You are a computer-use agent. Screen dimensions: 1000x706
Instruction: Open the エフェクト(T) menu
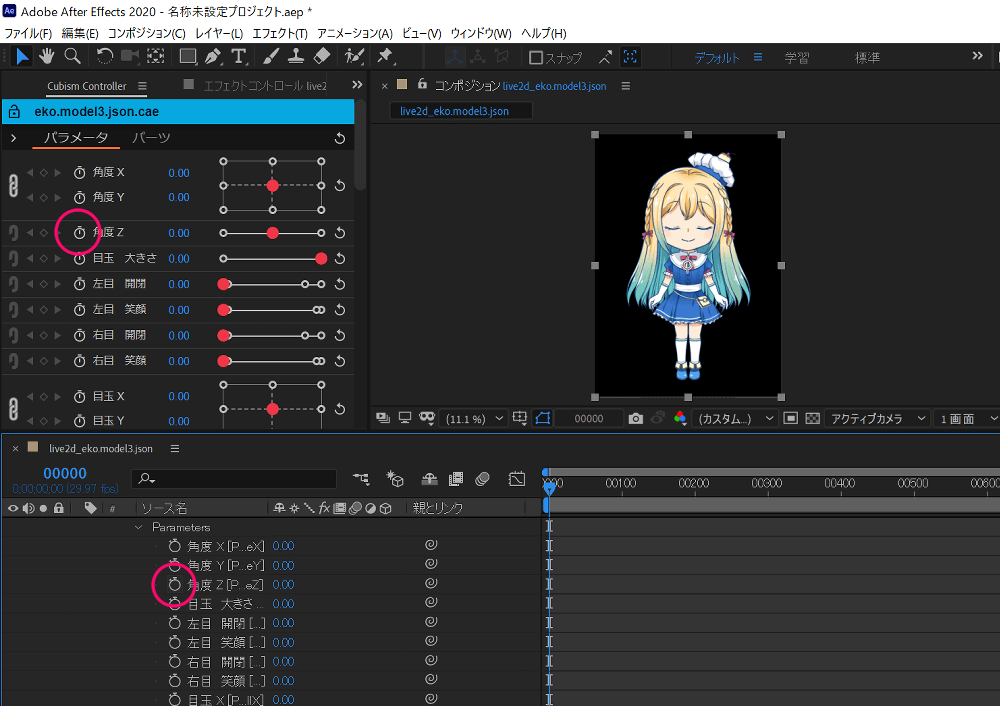pos(280,33)
